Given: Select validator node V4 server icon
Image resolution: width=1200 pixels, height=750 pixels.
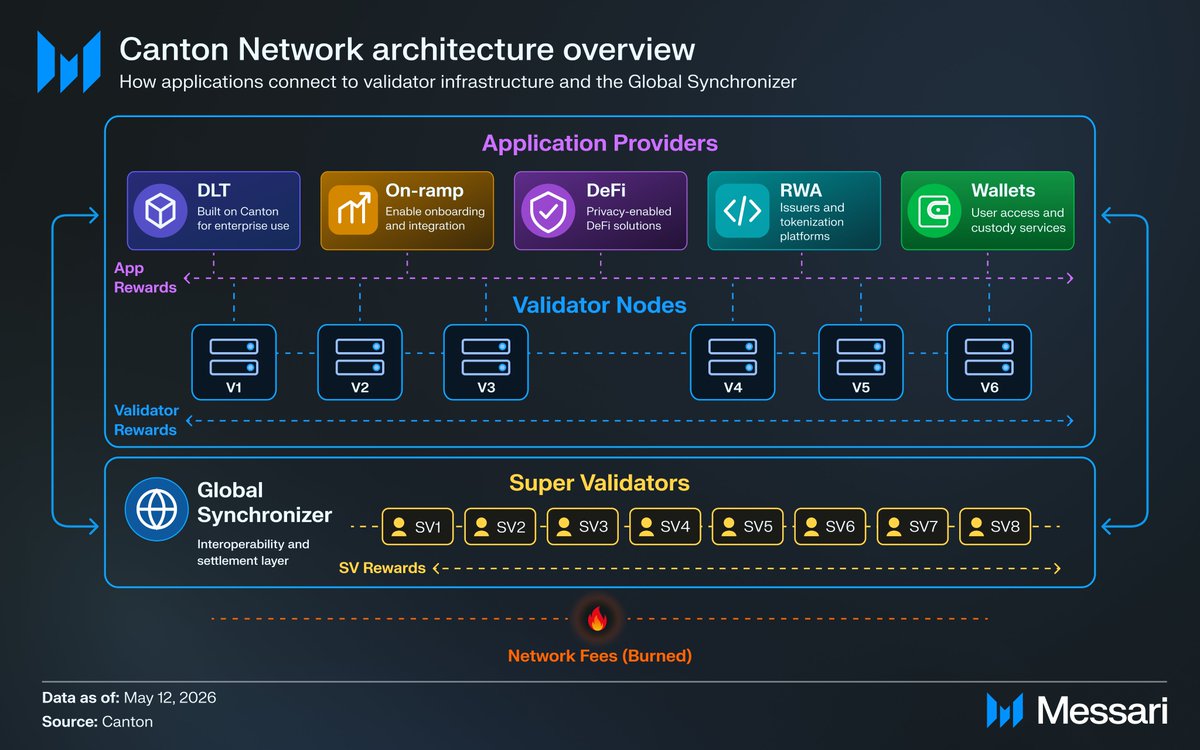Looking at the screenshot, I should click(x=733, y=357).
